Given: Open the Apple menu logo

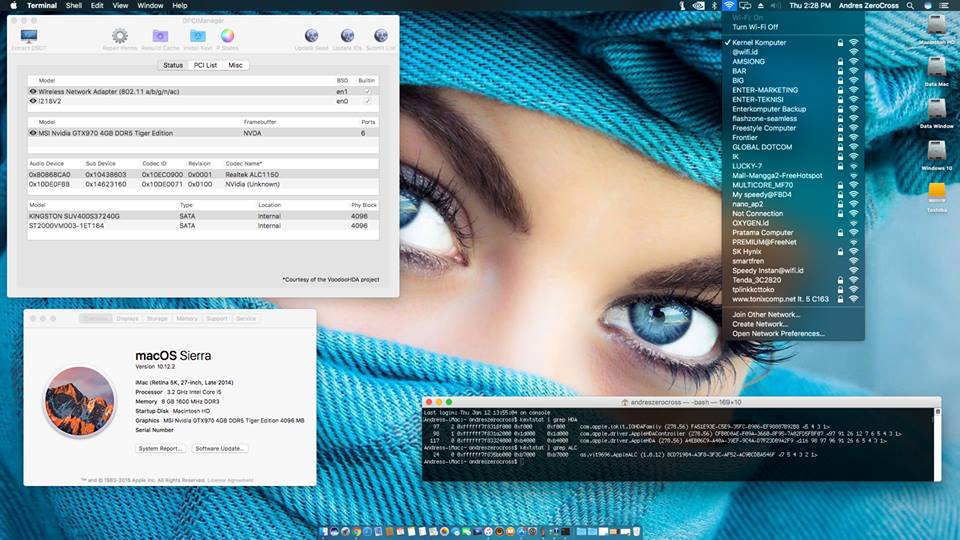Looking at the screenshot, I should [x=13, y=6].
